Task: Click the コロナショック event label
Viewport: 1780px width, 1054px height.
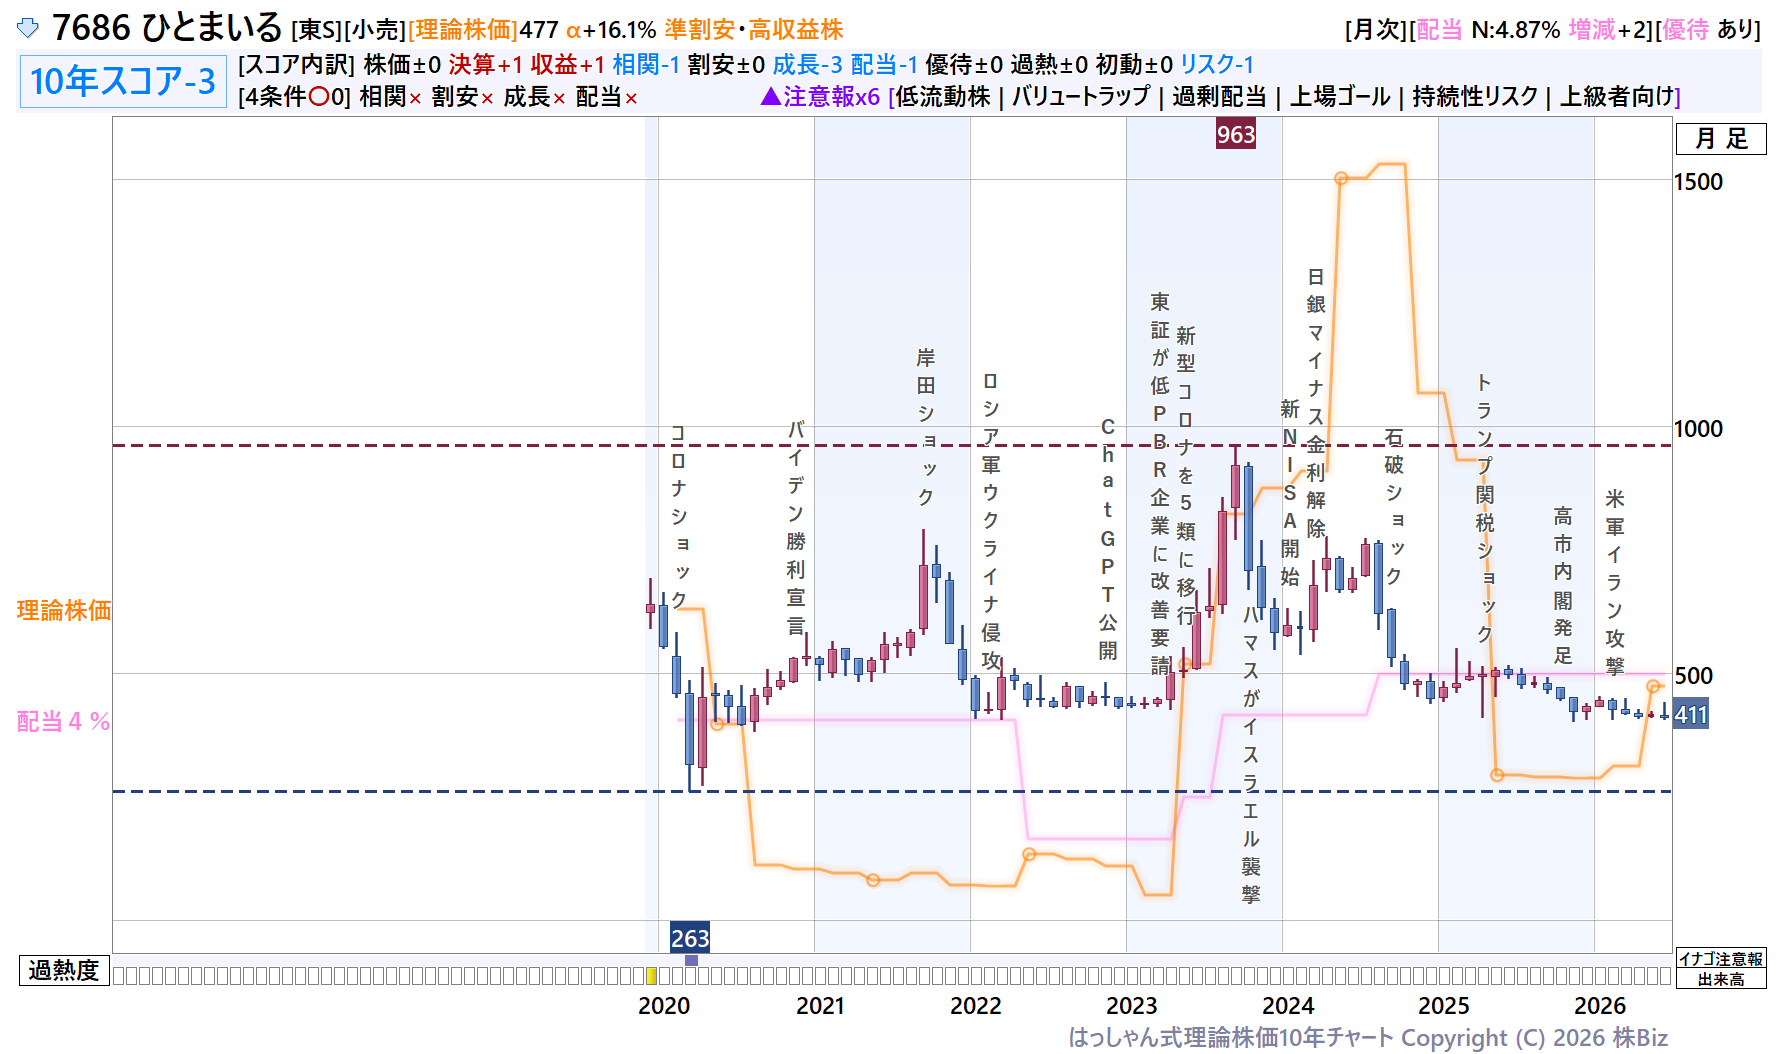Action: point(679,516)
